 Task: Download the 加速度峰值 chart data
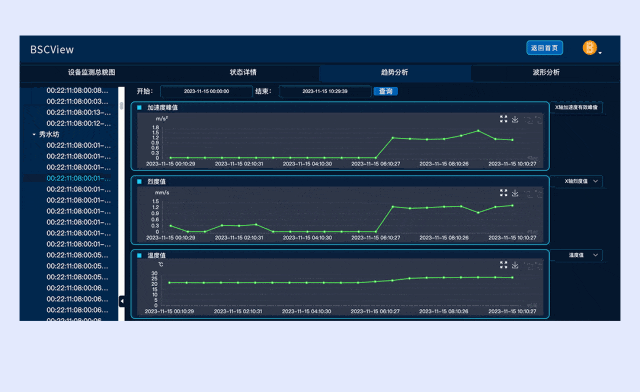(515, 119)
